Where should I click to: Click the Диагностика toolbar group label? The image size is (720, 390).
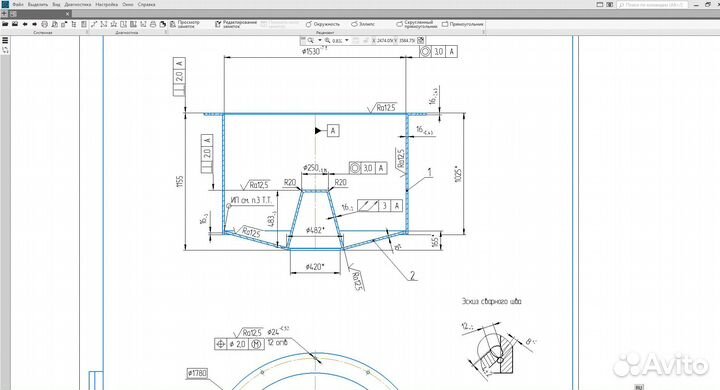pos(126,33)
